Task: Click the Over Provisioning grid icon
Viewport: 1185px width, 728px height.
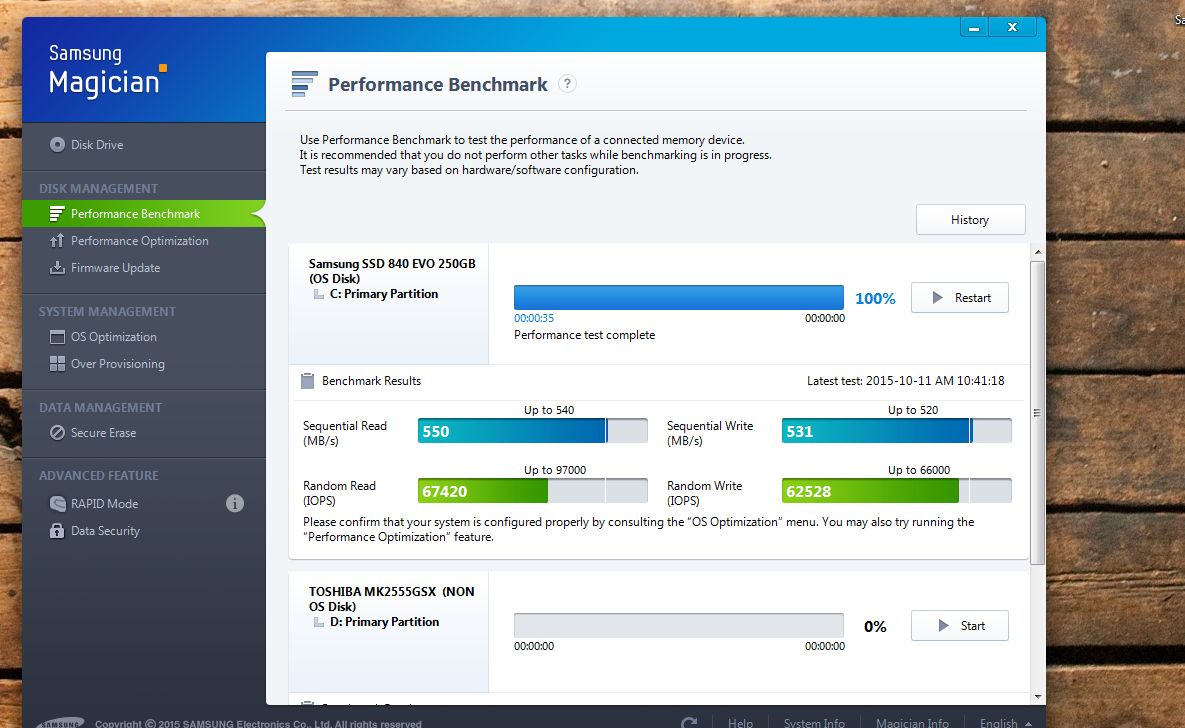Action: click(x=57, y=364)
